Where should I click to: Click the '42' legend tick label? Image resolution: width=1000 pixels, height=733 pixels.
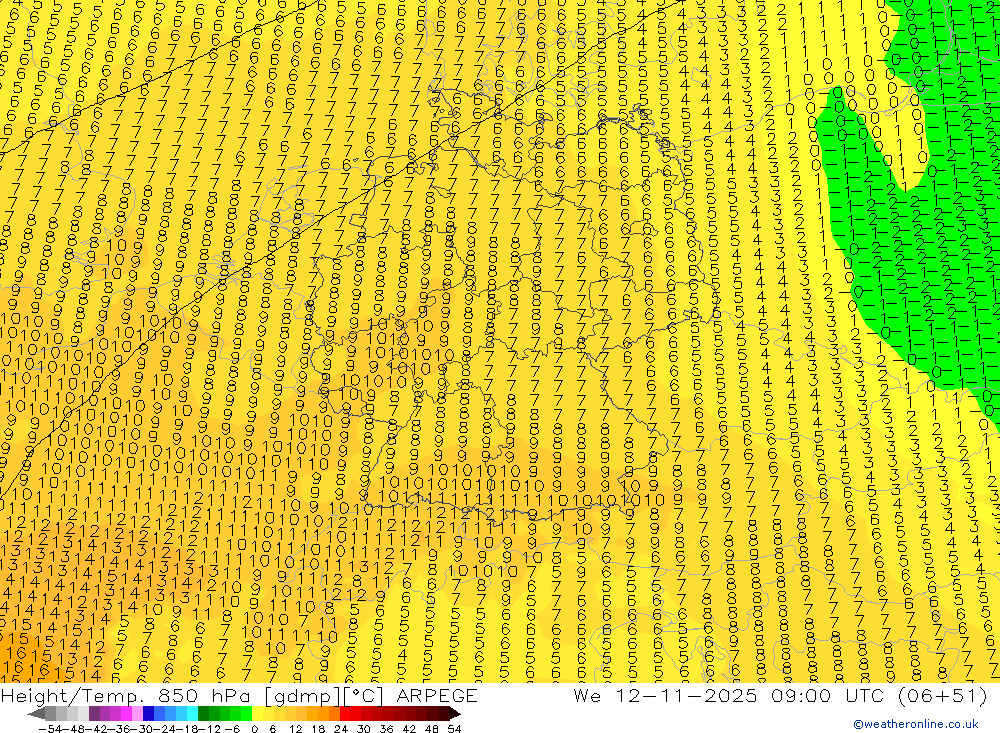point(409,729)
